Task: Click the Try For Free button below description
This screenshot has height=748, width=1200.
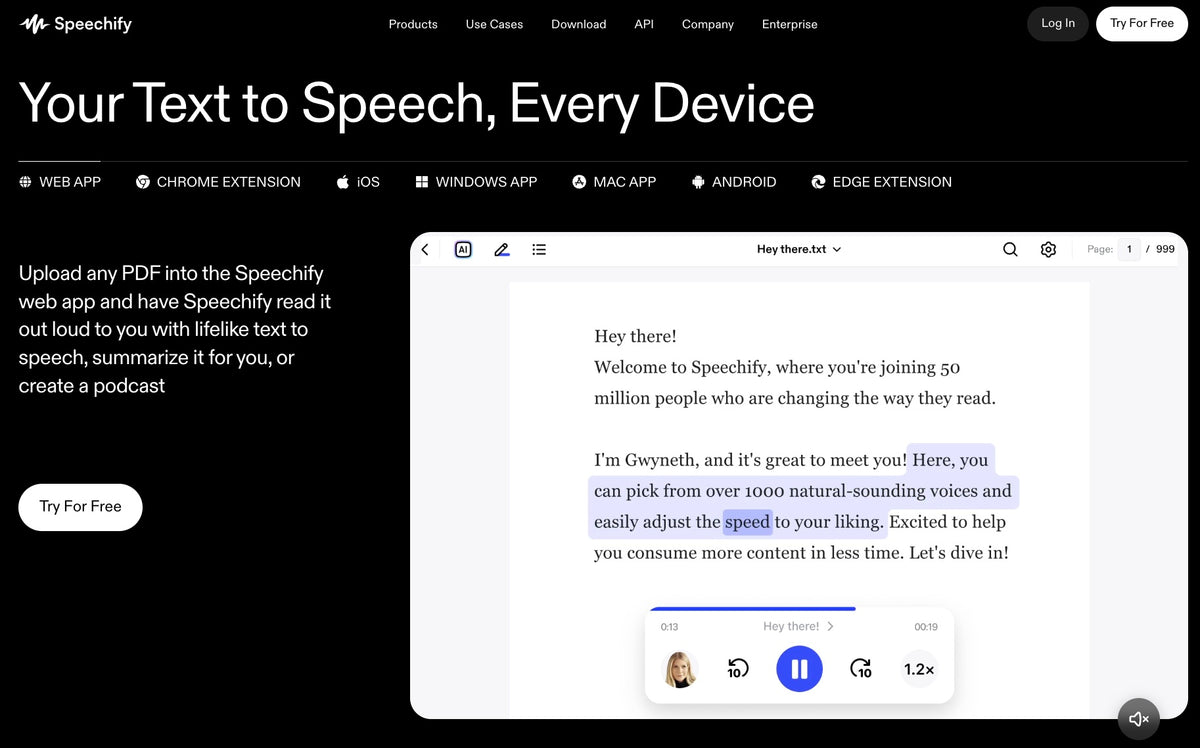Action: [x=80, y=507]
